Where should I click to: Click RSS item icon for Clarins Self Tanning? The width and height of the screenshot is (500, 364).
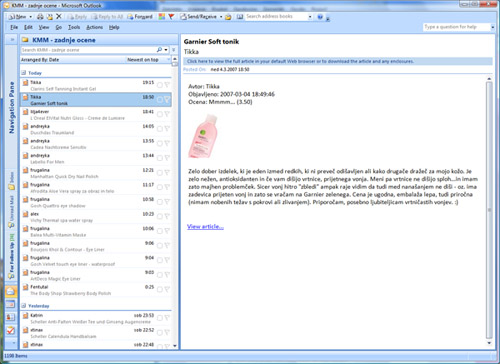25,83
